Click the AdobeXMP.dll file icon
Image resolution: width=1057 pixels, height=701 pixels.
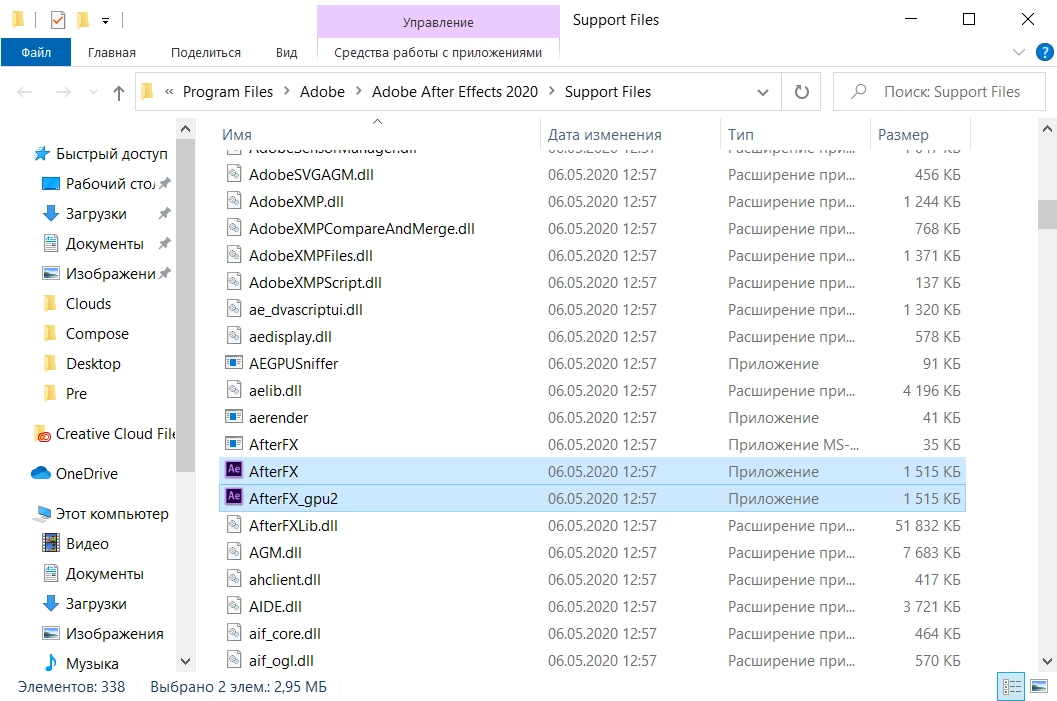(x=234, y=201)
